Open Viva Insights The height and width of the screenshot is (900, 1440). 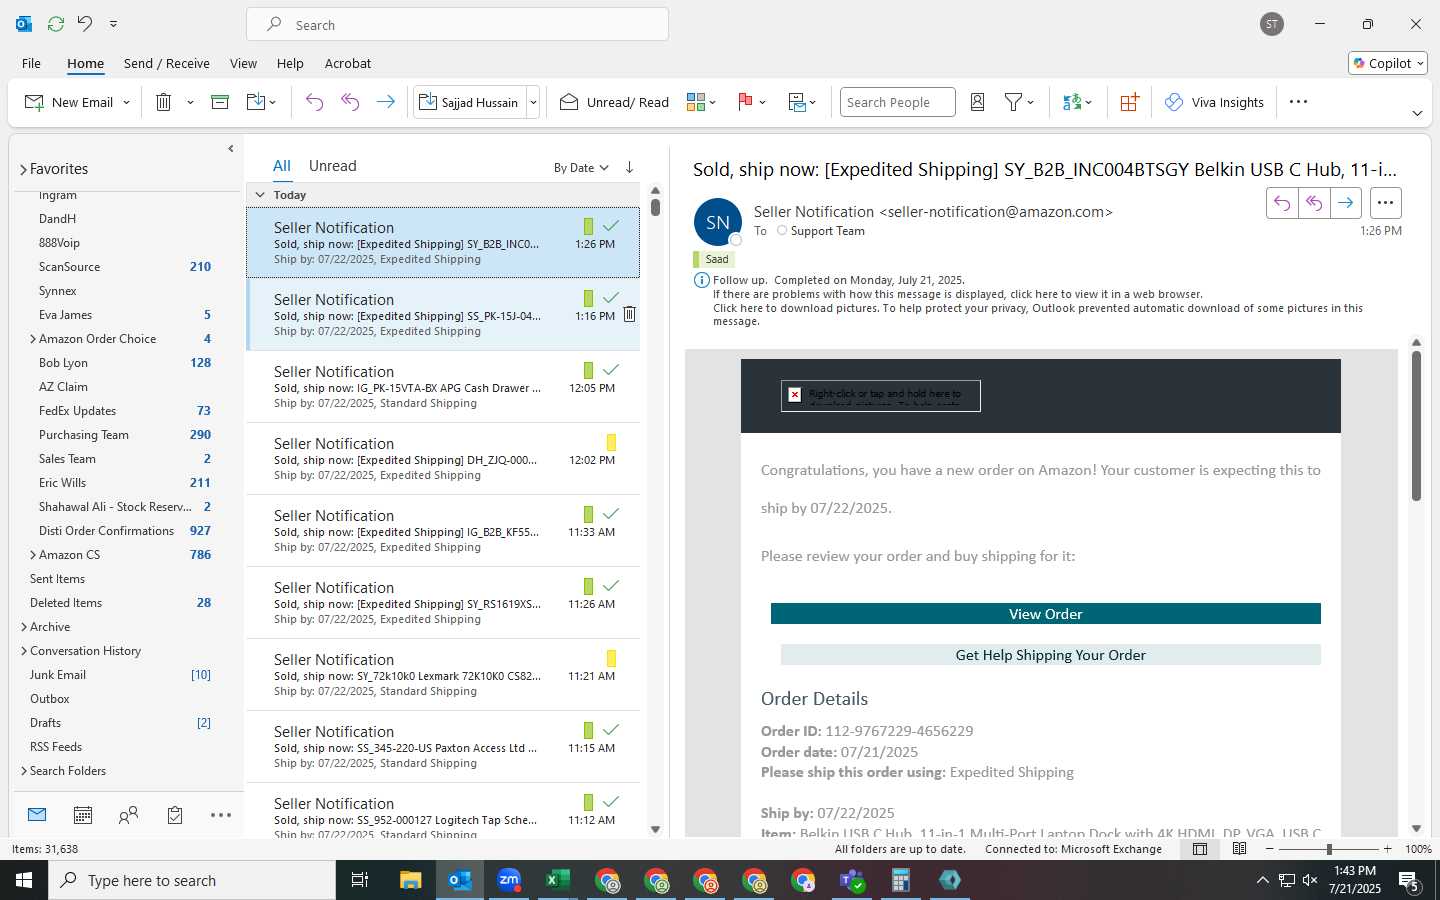click(x=1214, y=102)
